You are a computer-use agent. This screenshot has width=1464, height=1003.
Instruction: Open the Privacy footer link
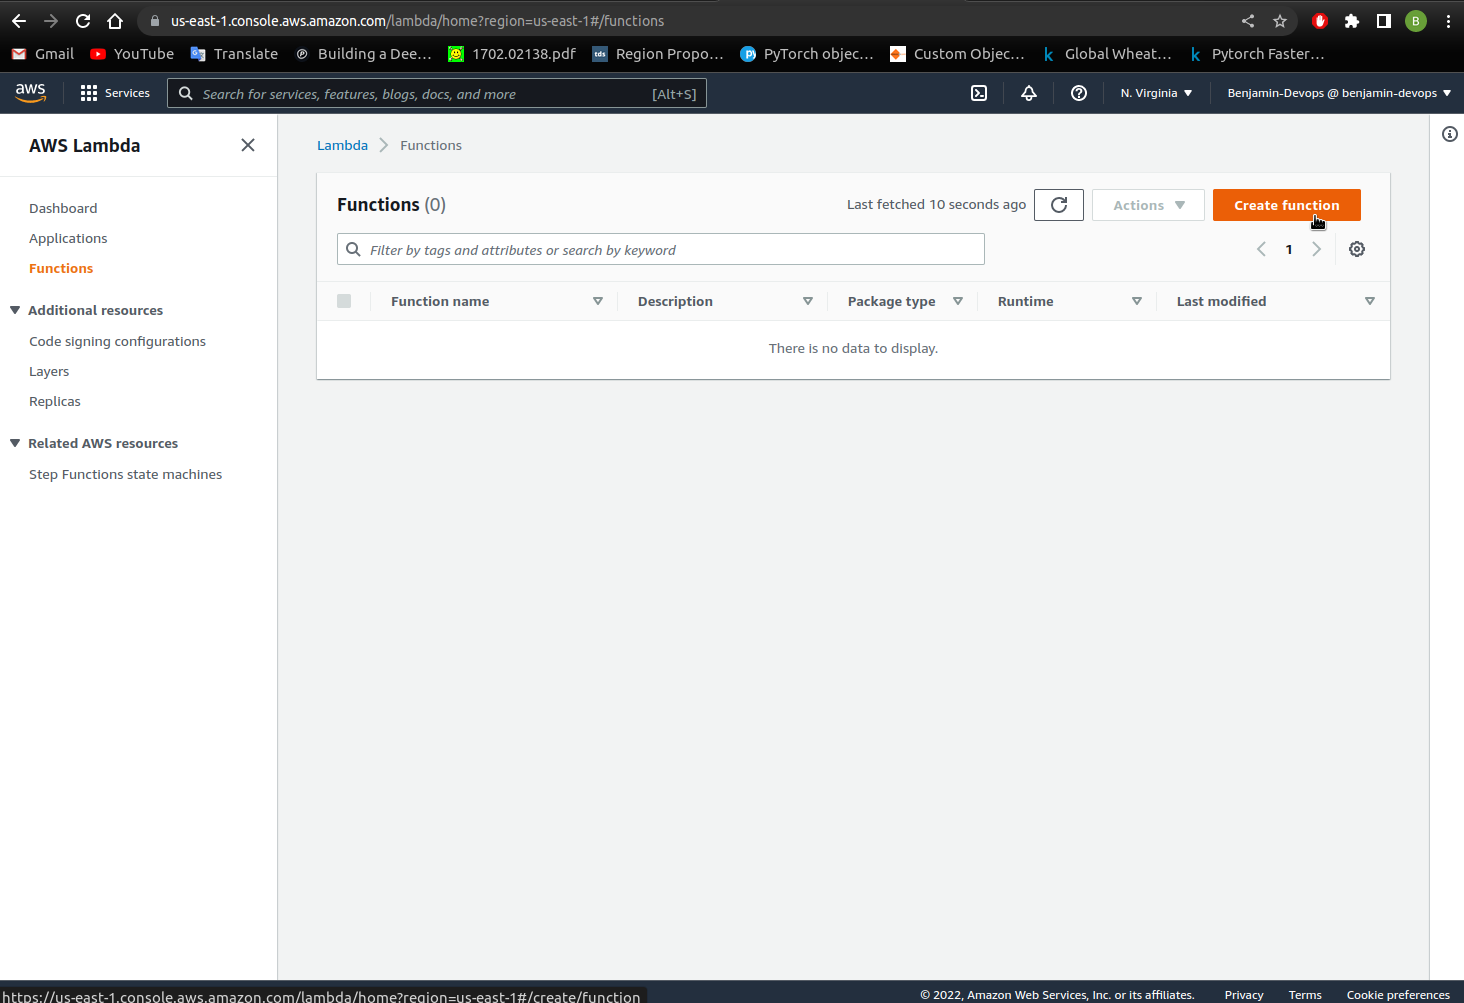coord(1244,995)
